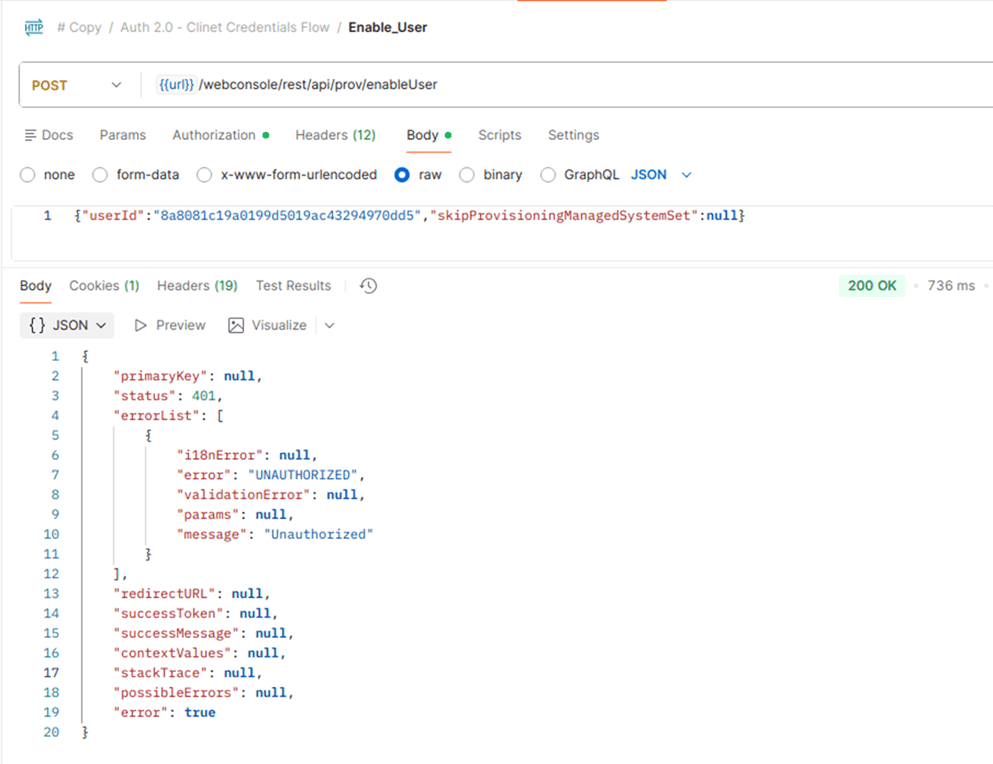Choose x-www-form-urlencoded body option
Image resolution: width=993 pixels, height=764 pixels.
[204, 175]
